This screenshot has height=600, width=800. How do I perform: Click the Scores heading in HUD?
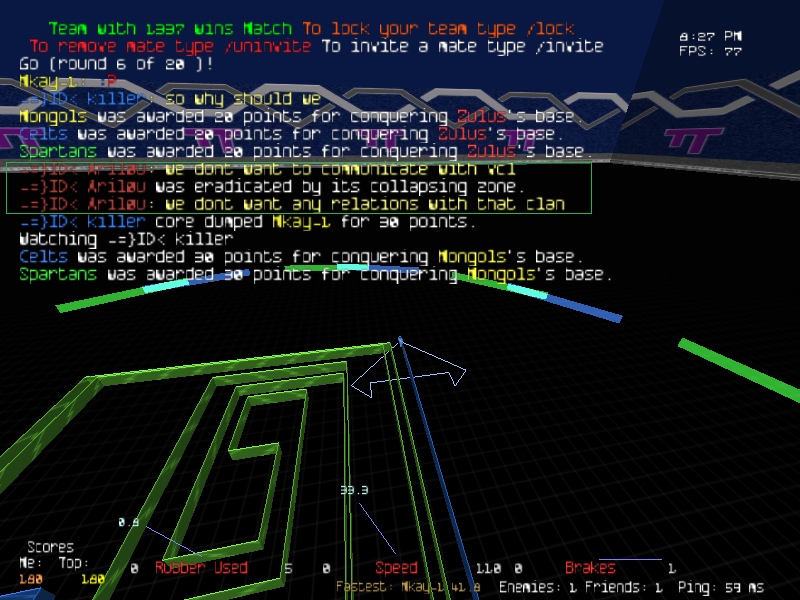(50, 547)
